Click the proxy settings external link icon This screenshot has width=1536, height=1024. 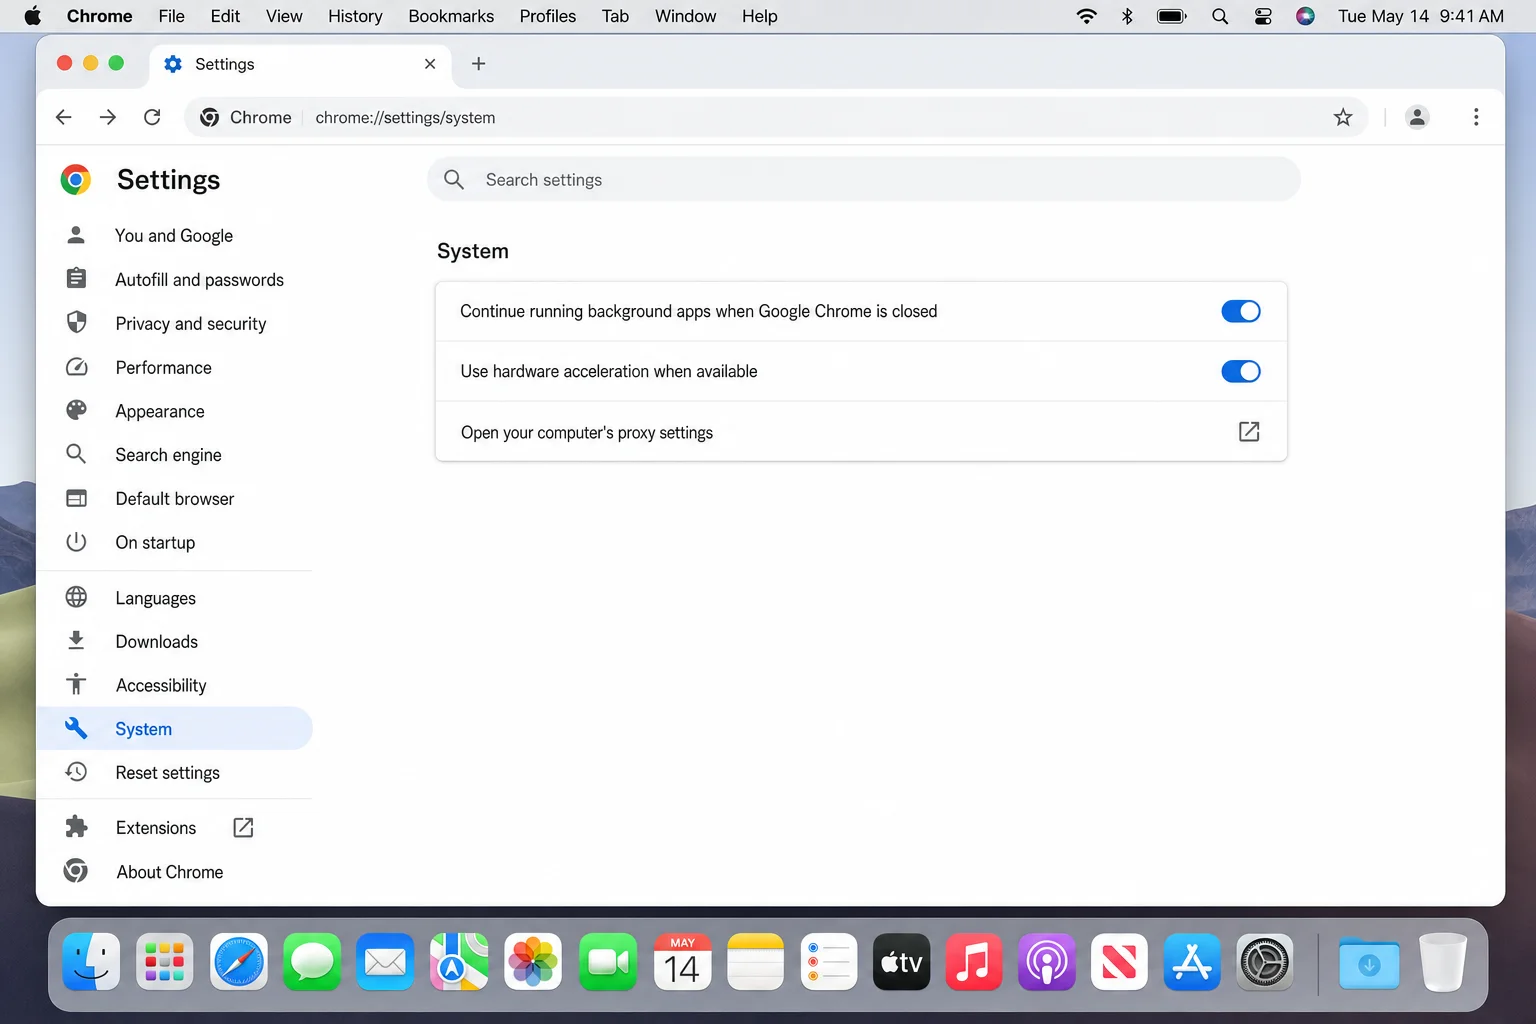tap(1249, 432)
